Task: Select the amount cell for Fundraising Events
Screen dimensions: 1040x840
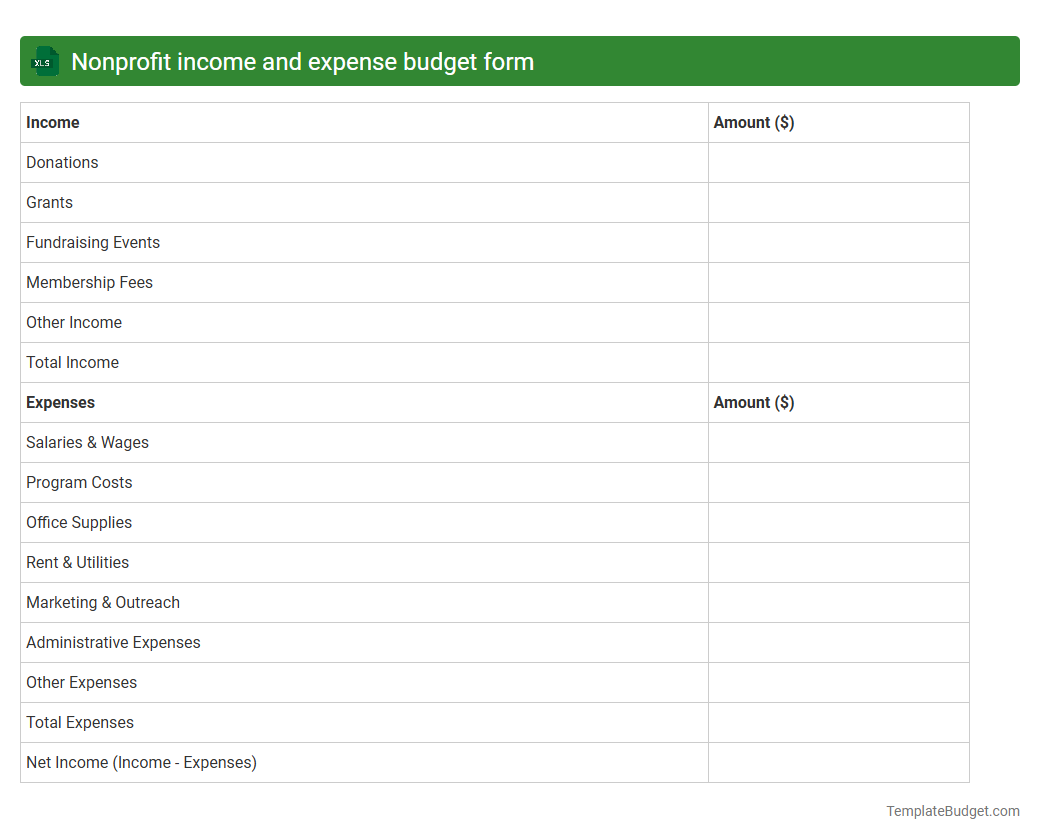Action: [838, 242]
